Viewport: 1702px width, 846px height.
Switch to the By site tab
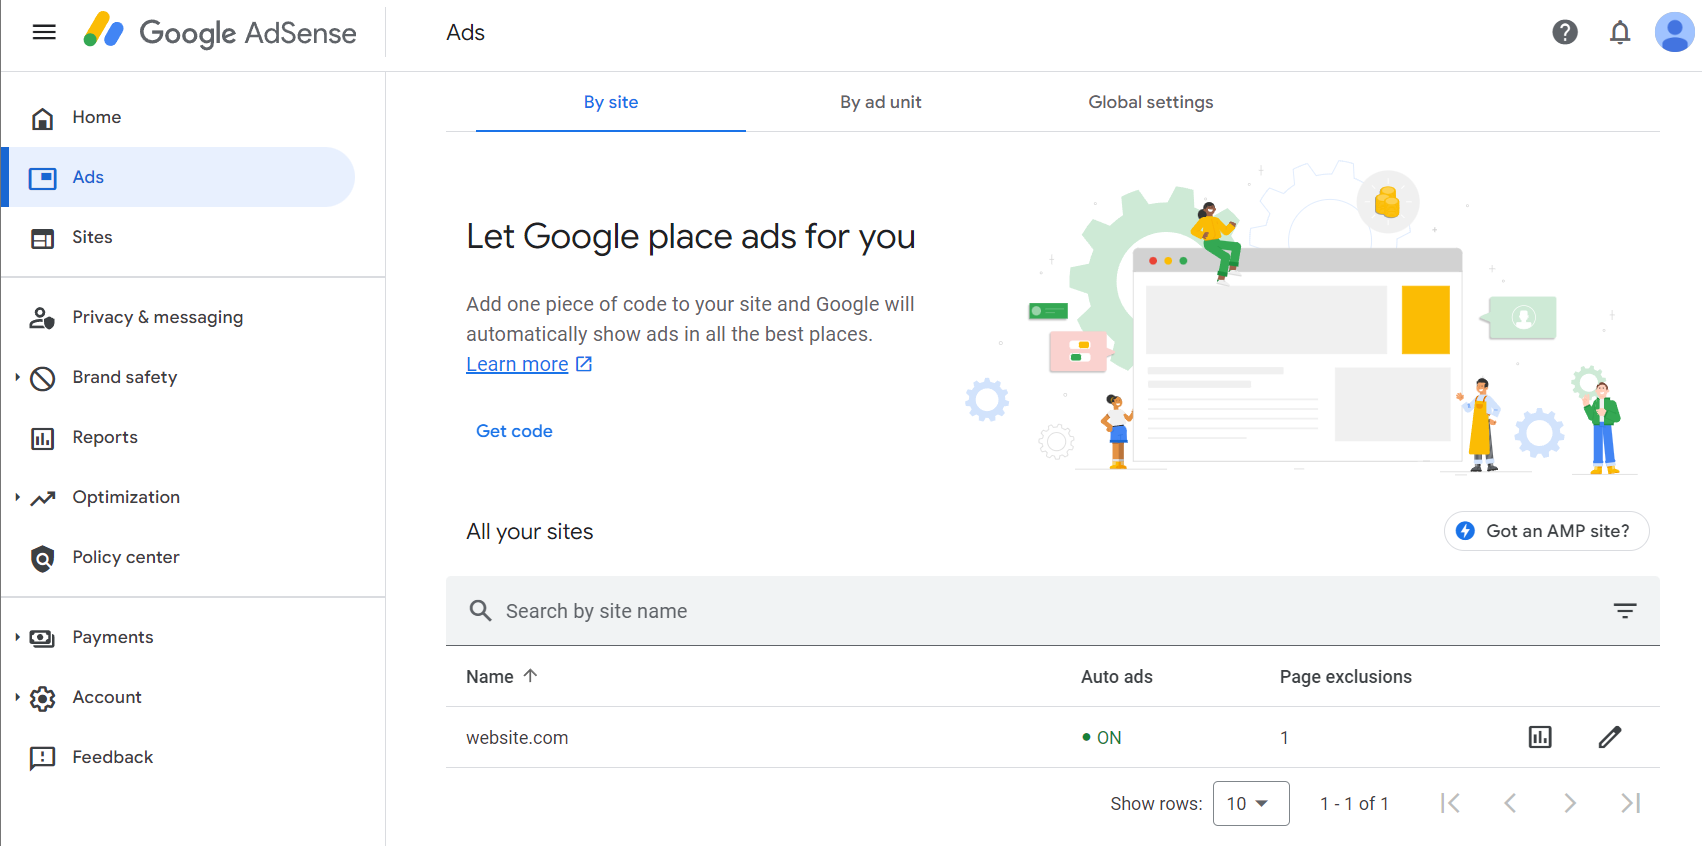[611, 102]
